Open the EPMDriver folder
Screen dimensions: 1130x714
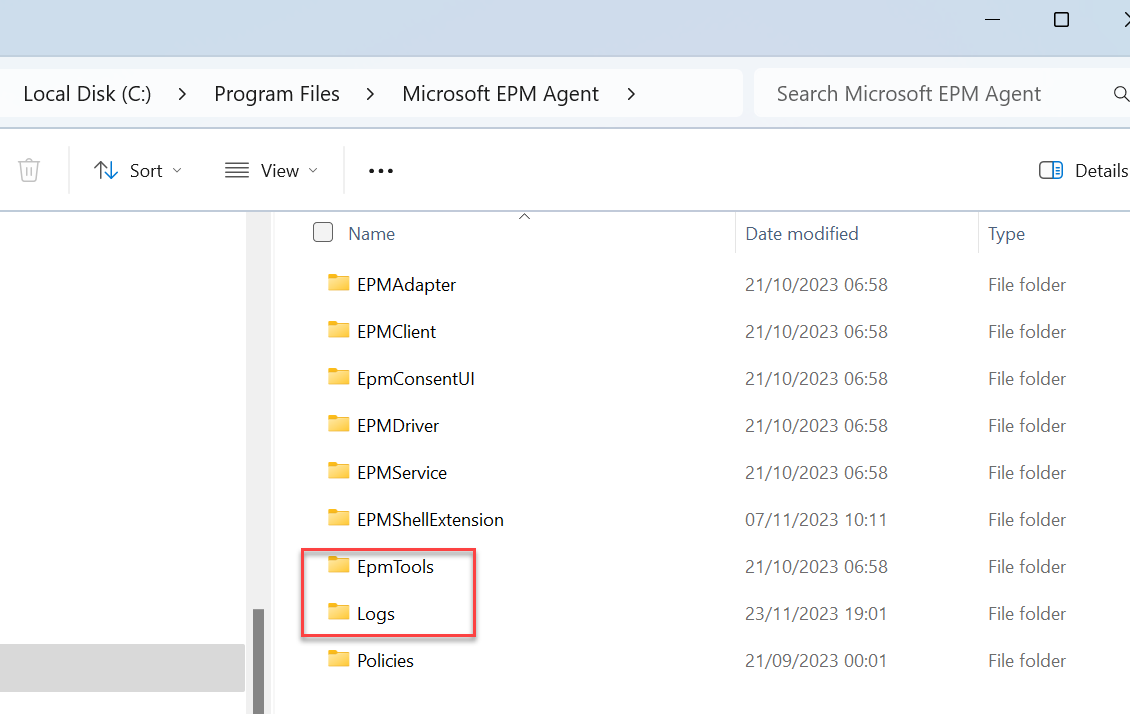(399, 425)
